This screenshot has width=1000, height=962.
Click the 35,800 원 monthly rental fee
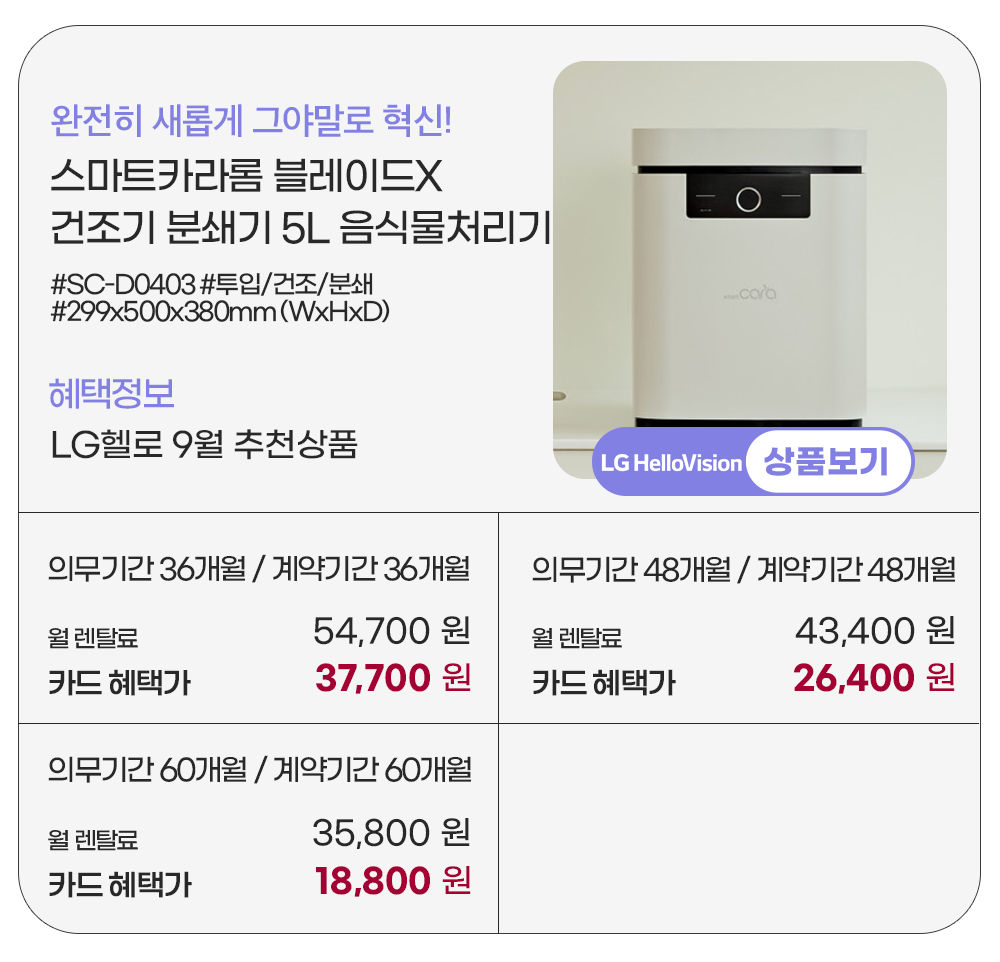(x=391, y=832)
